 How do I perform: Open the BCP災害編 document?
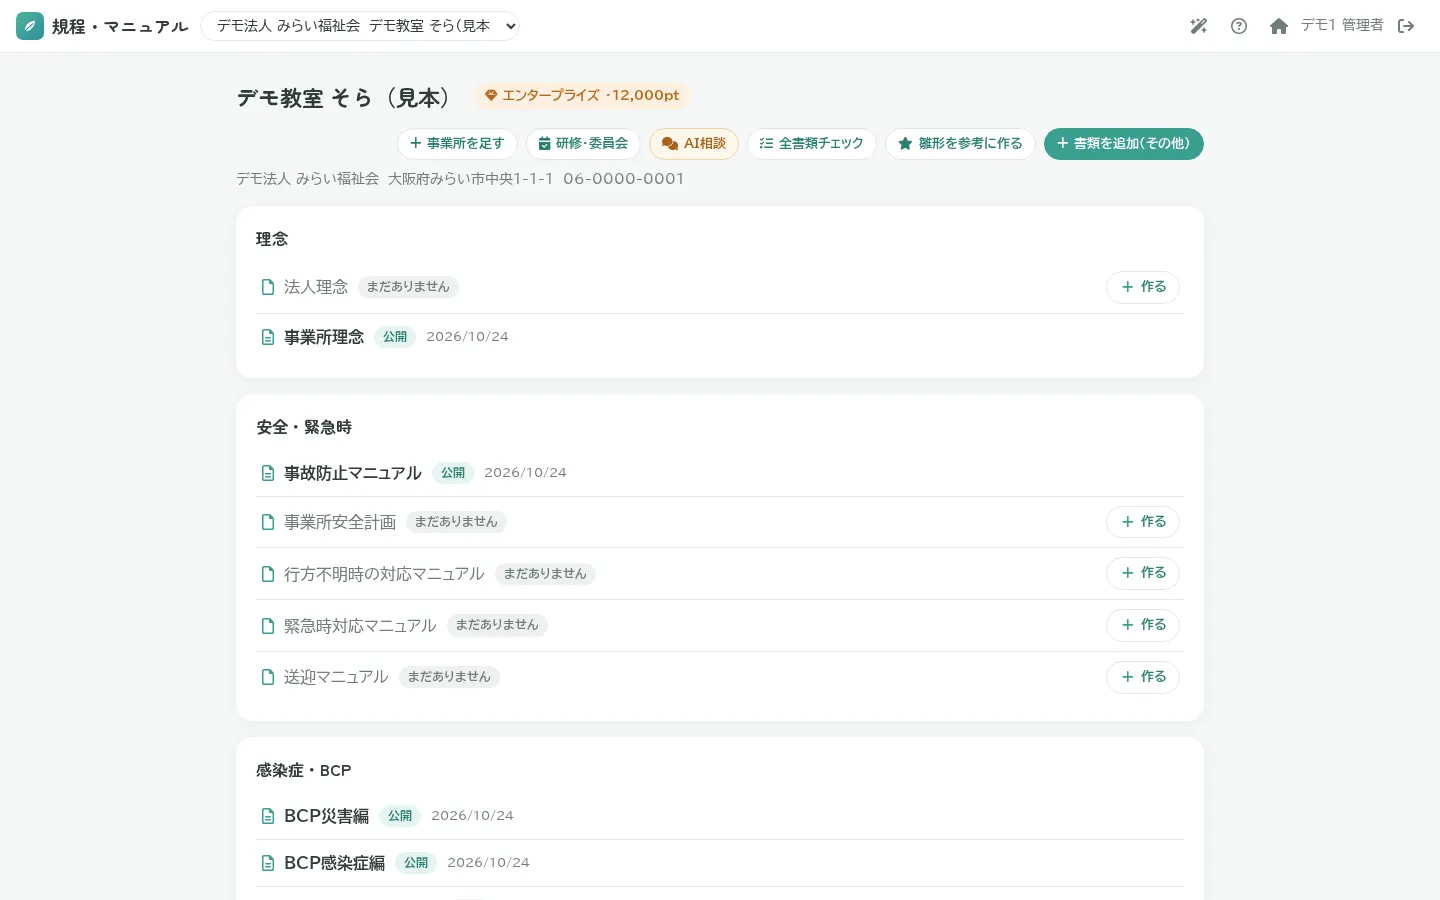pyautogui.click(x=326, y=816)
